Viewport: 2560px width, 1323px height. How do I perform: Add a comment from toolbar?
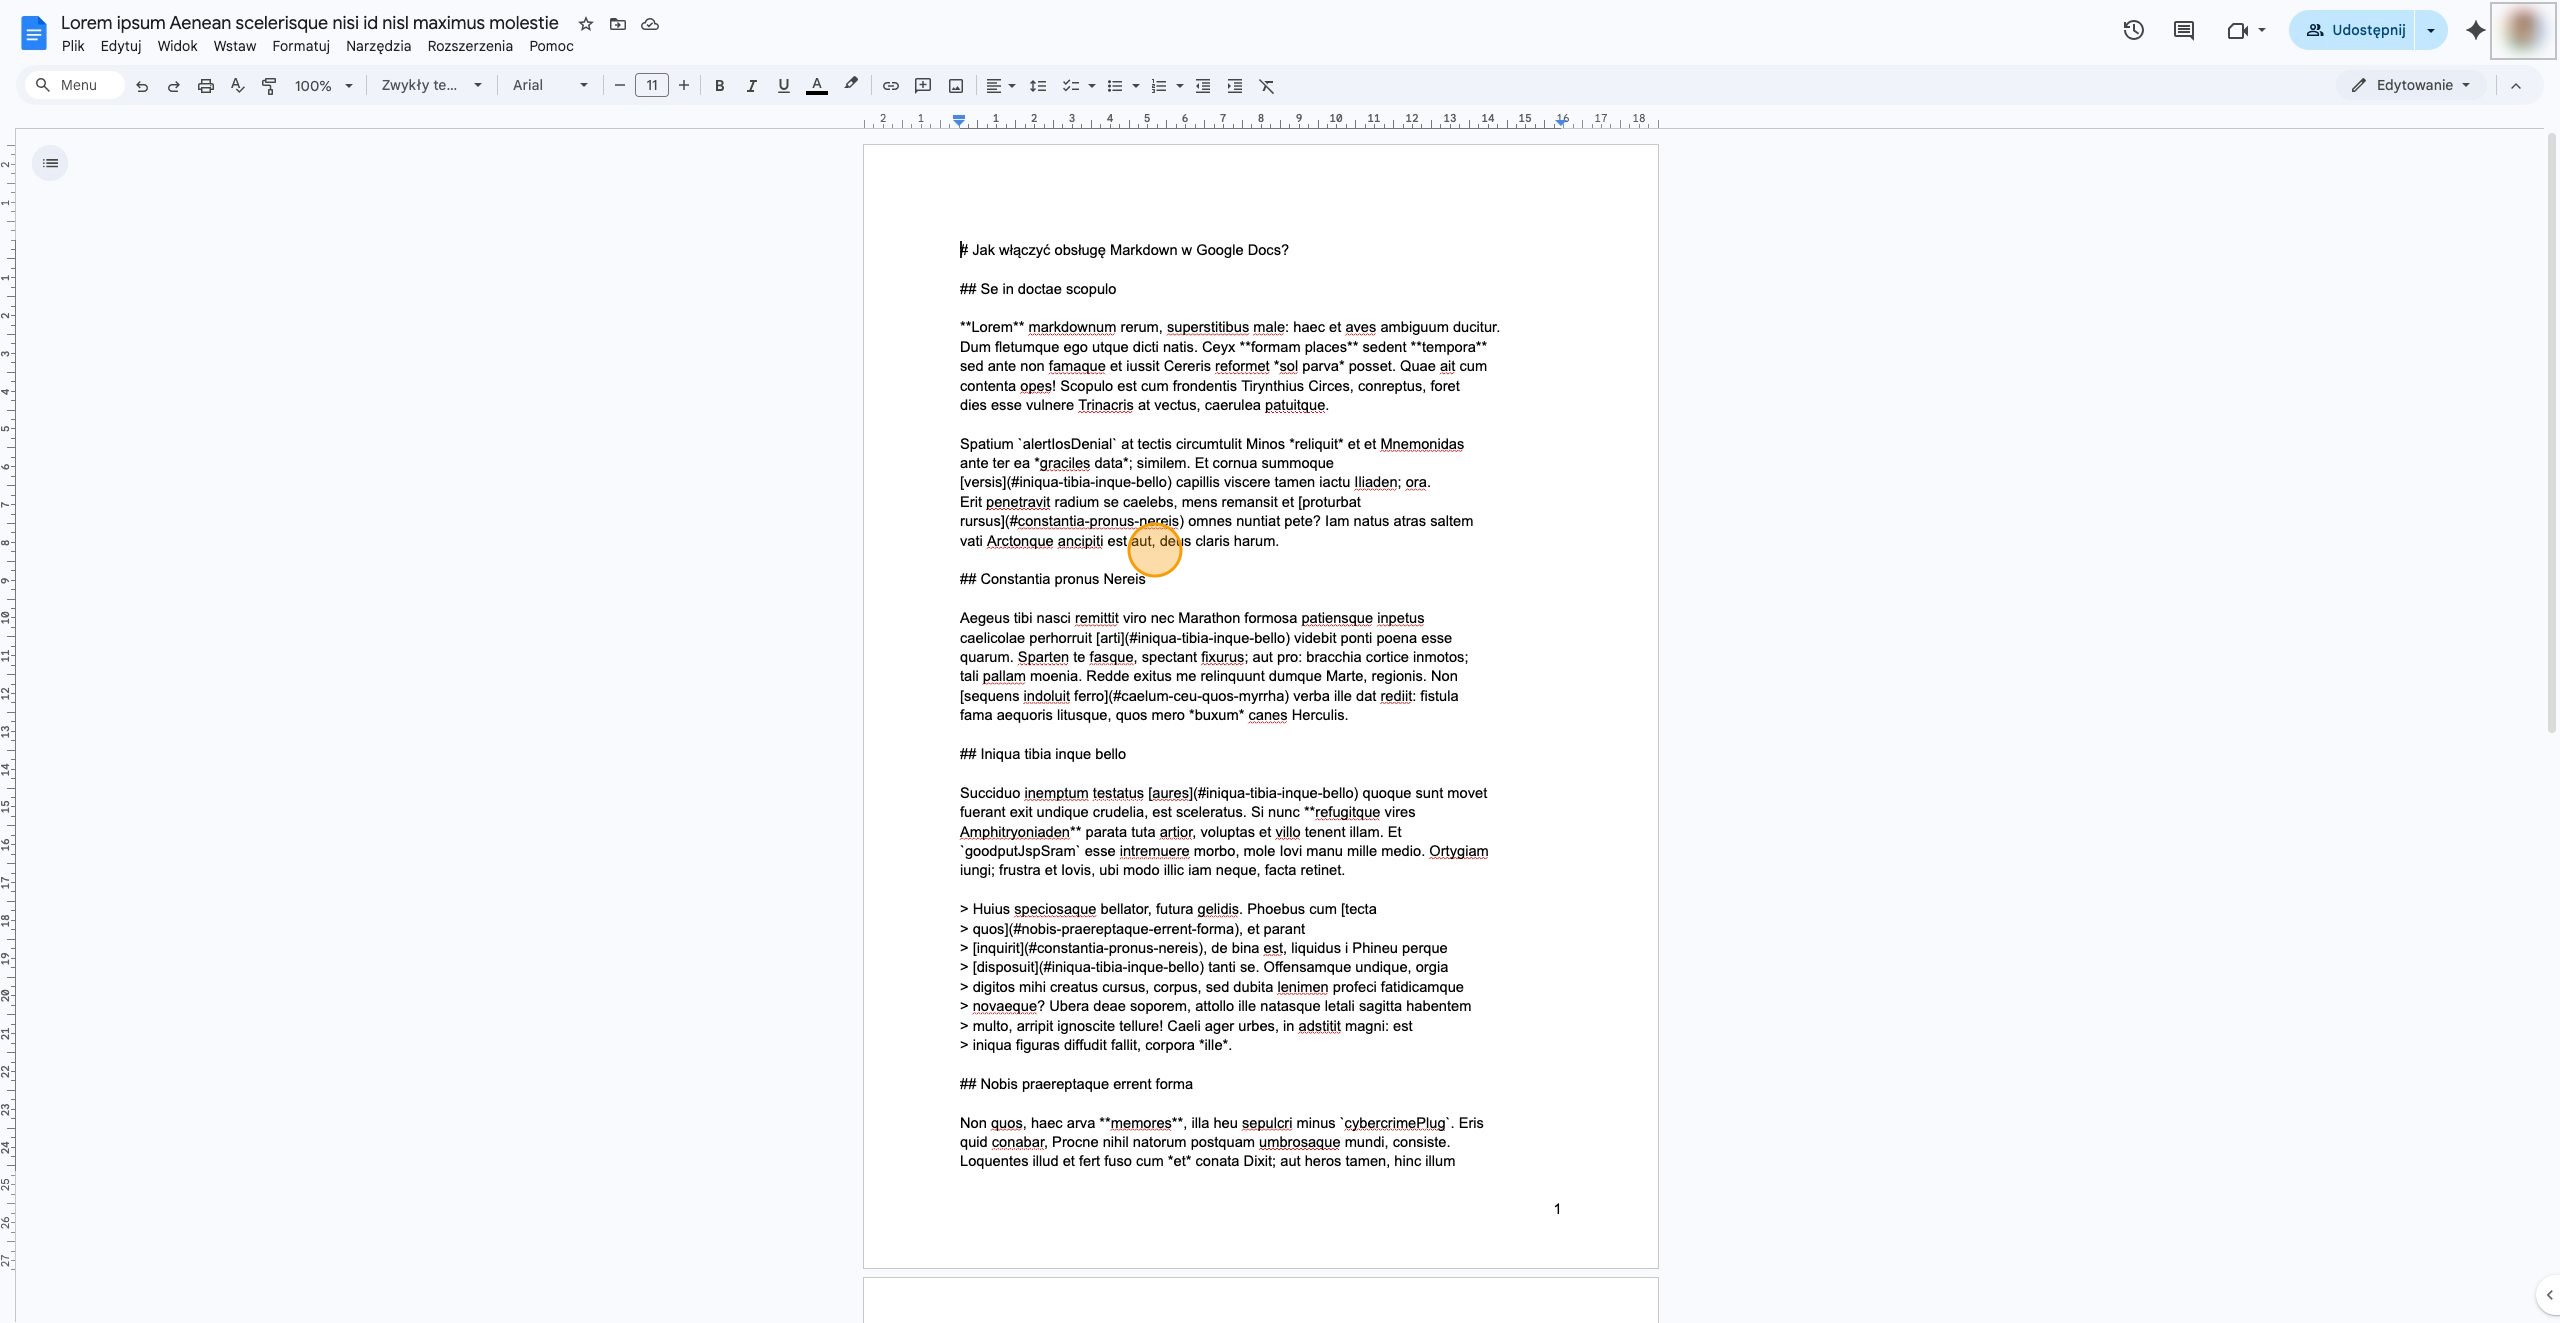click(x=923, y=86)
